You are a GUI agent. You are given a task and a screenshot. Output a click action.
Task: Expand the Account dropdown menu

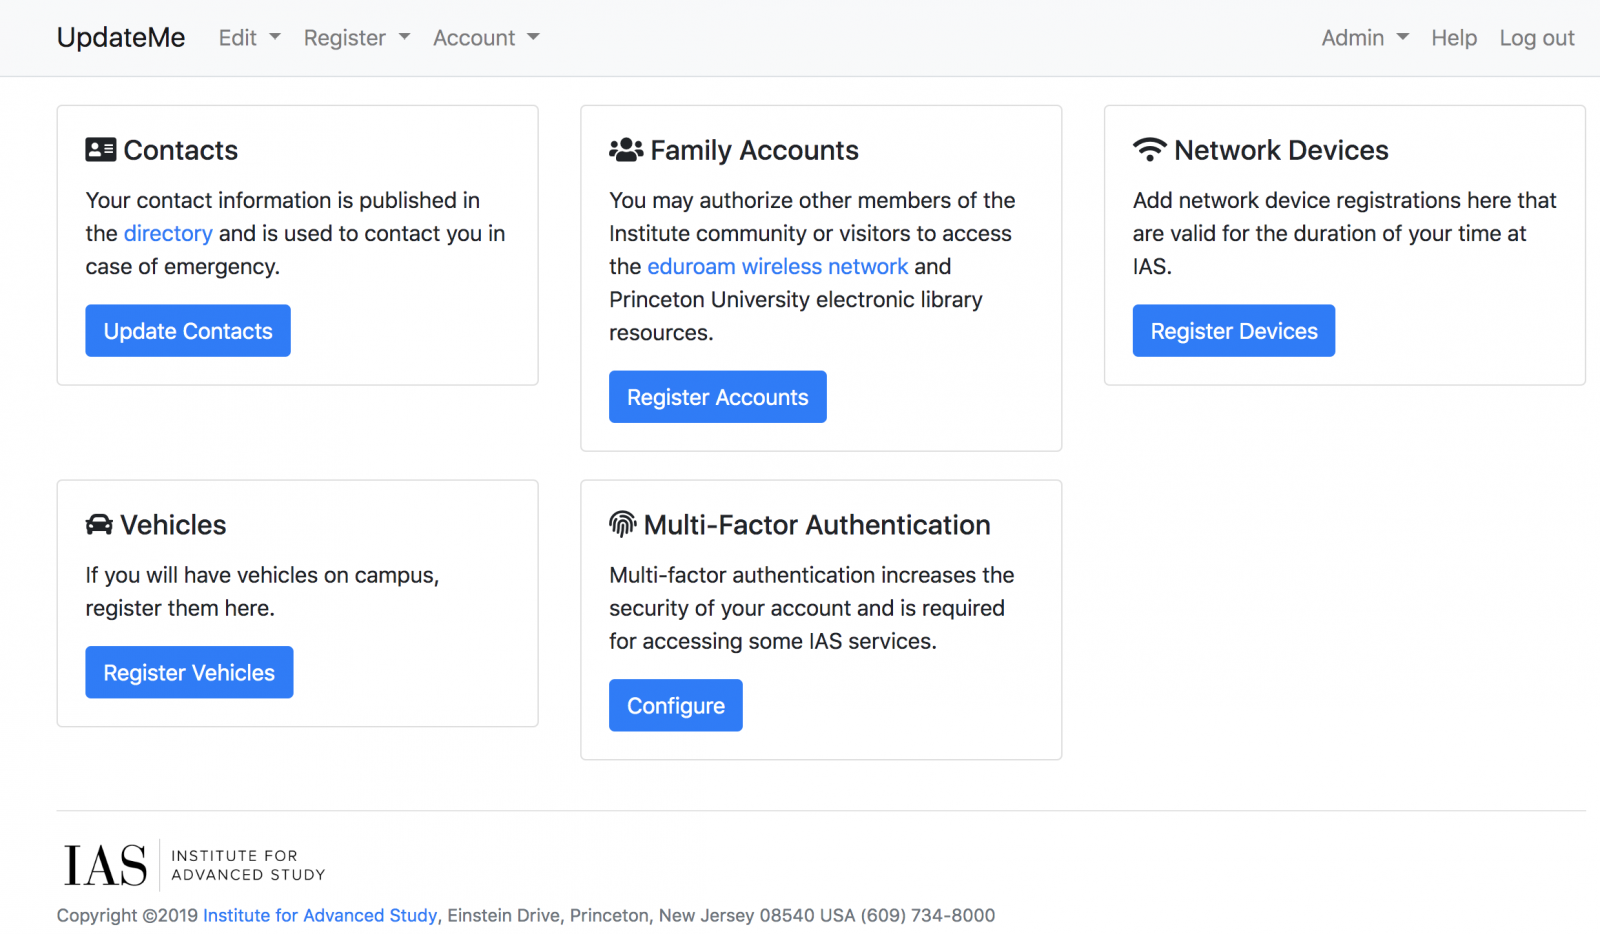coord(485,38)
